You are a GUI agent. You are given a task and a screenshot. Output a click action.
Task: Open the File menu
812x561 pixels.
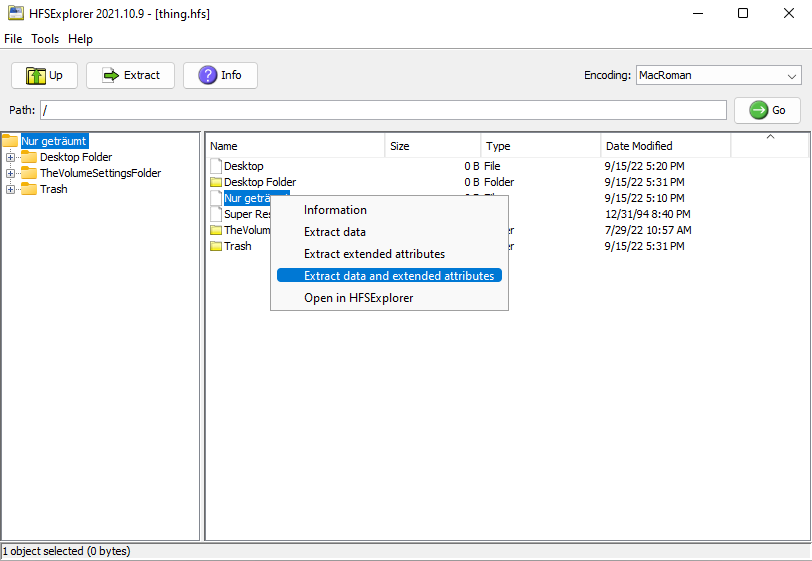point(13,39)
